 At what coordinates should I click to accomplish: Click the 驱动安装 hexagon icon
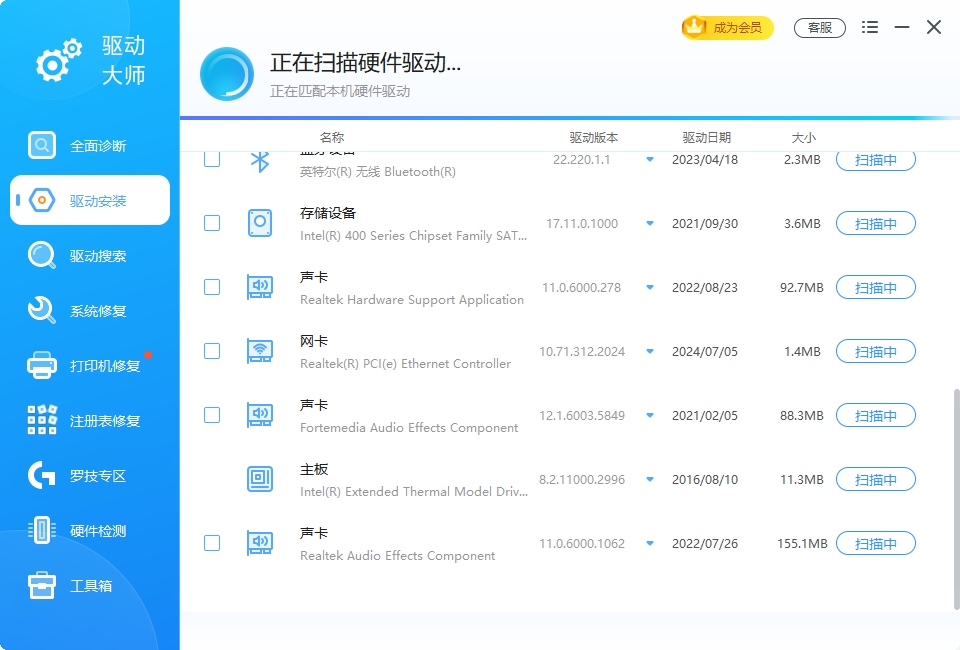click(x=42, y=200)
